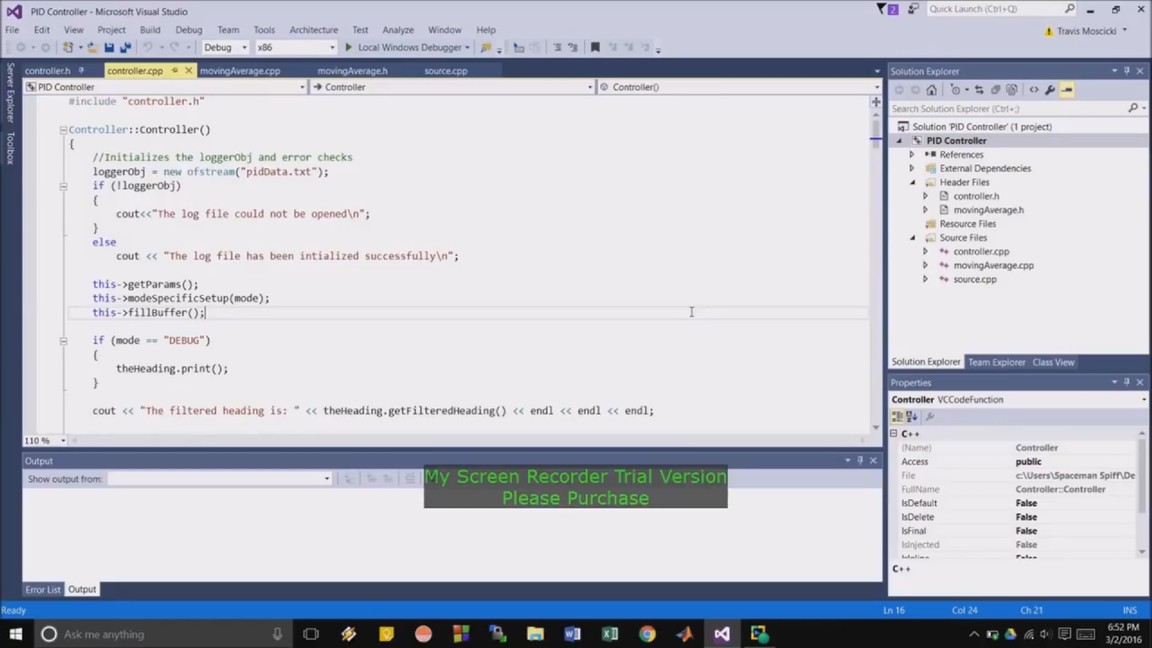Open the Team Explorer tab
1152x648 pixels.
996,362
